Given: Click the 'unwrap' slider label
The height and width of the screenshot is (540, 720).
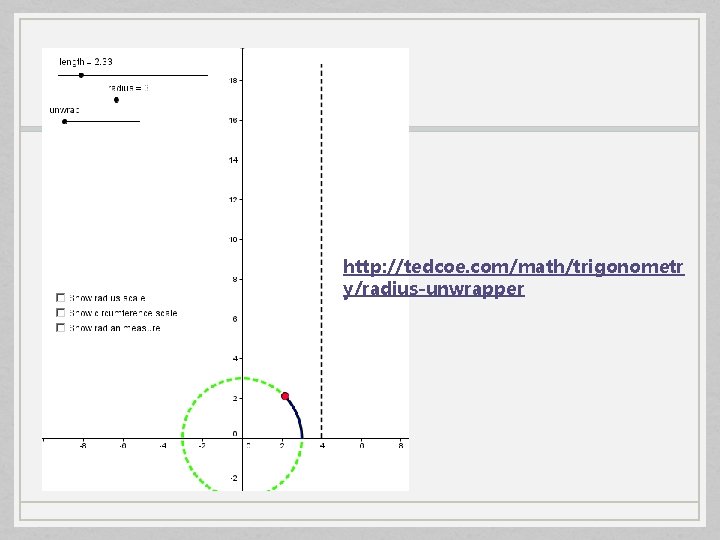Looking at the screenshot, I should 64,110.
